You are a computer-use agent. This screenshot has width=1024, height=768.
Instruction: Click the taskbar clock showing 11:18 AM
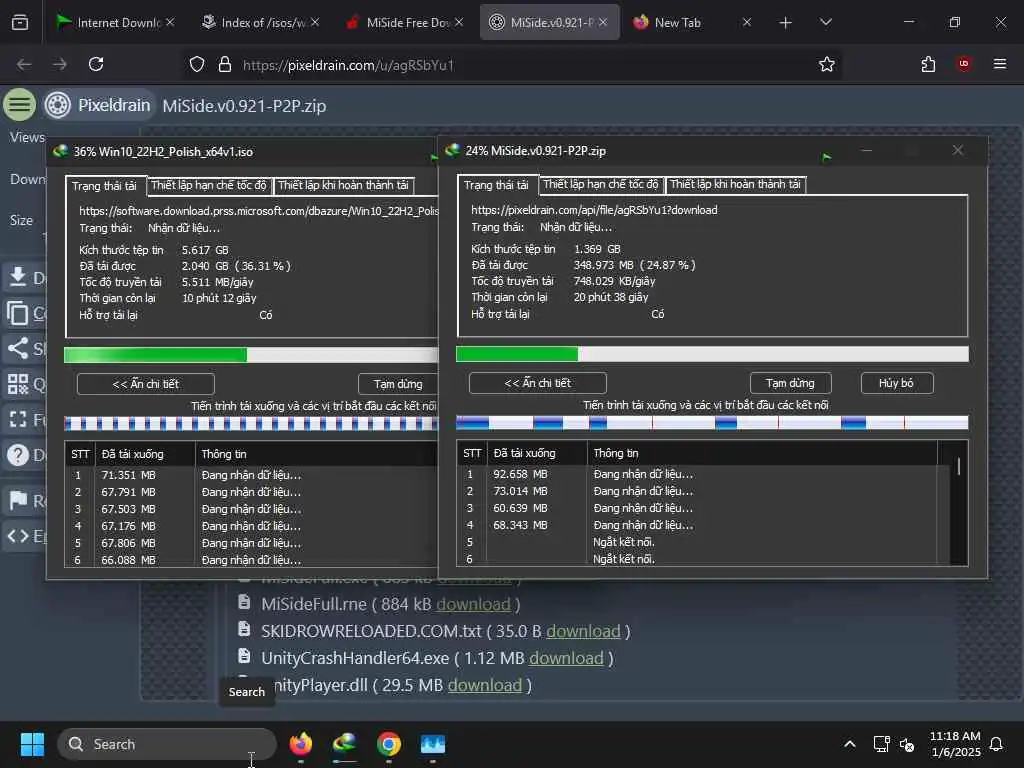click(x=955, y=744)
